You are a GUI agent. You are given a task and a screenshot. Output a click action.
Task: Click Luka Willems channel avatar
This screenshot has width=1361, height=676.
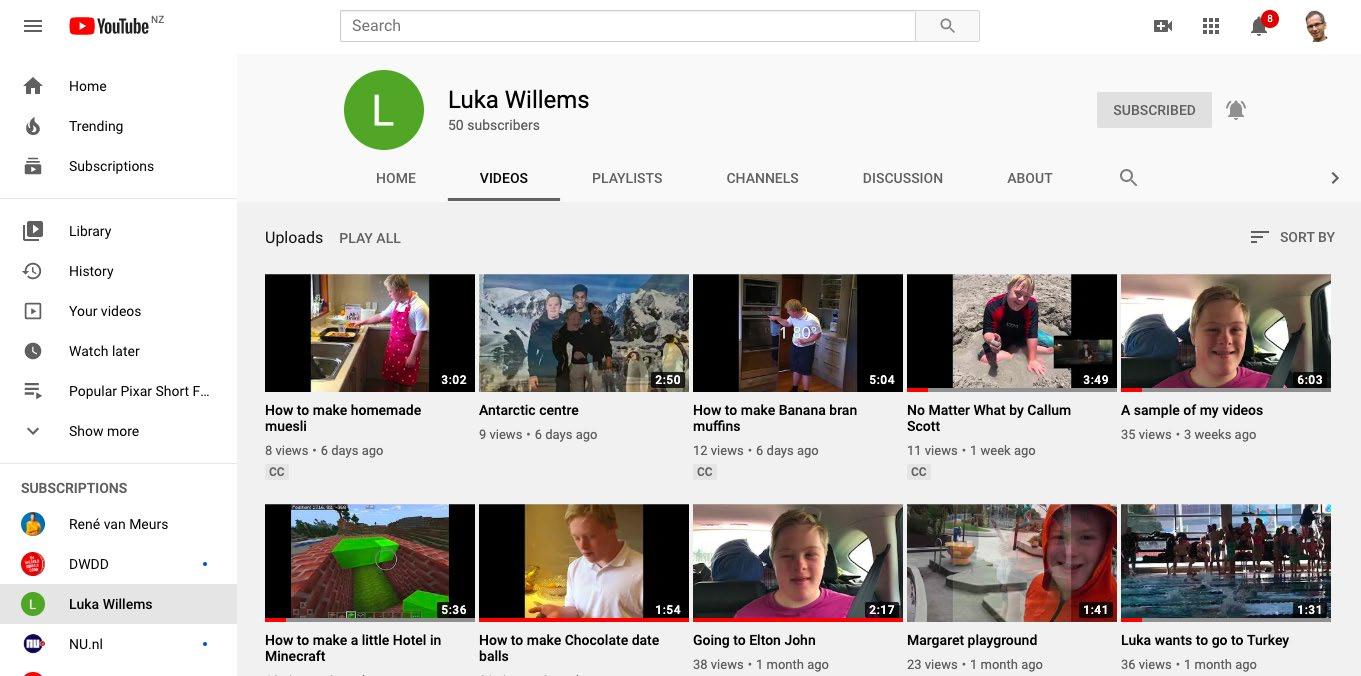[383, 110]
